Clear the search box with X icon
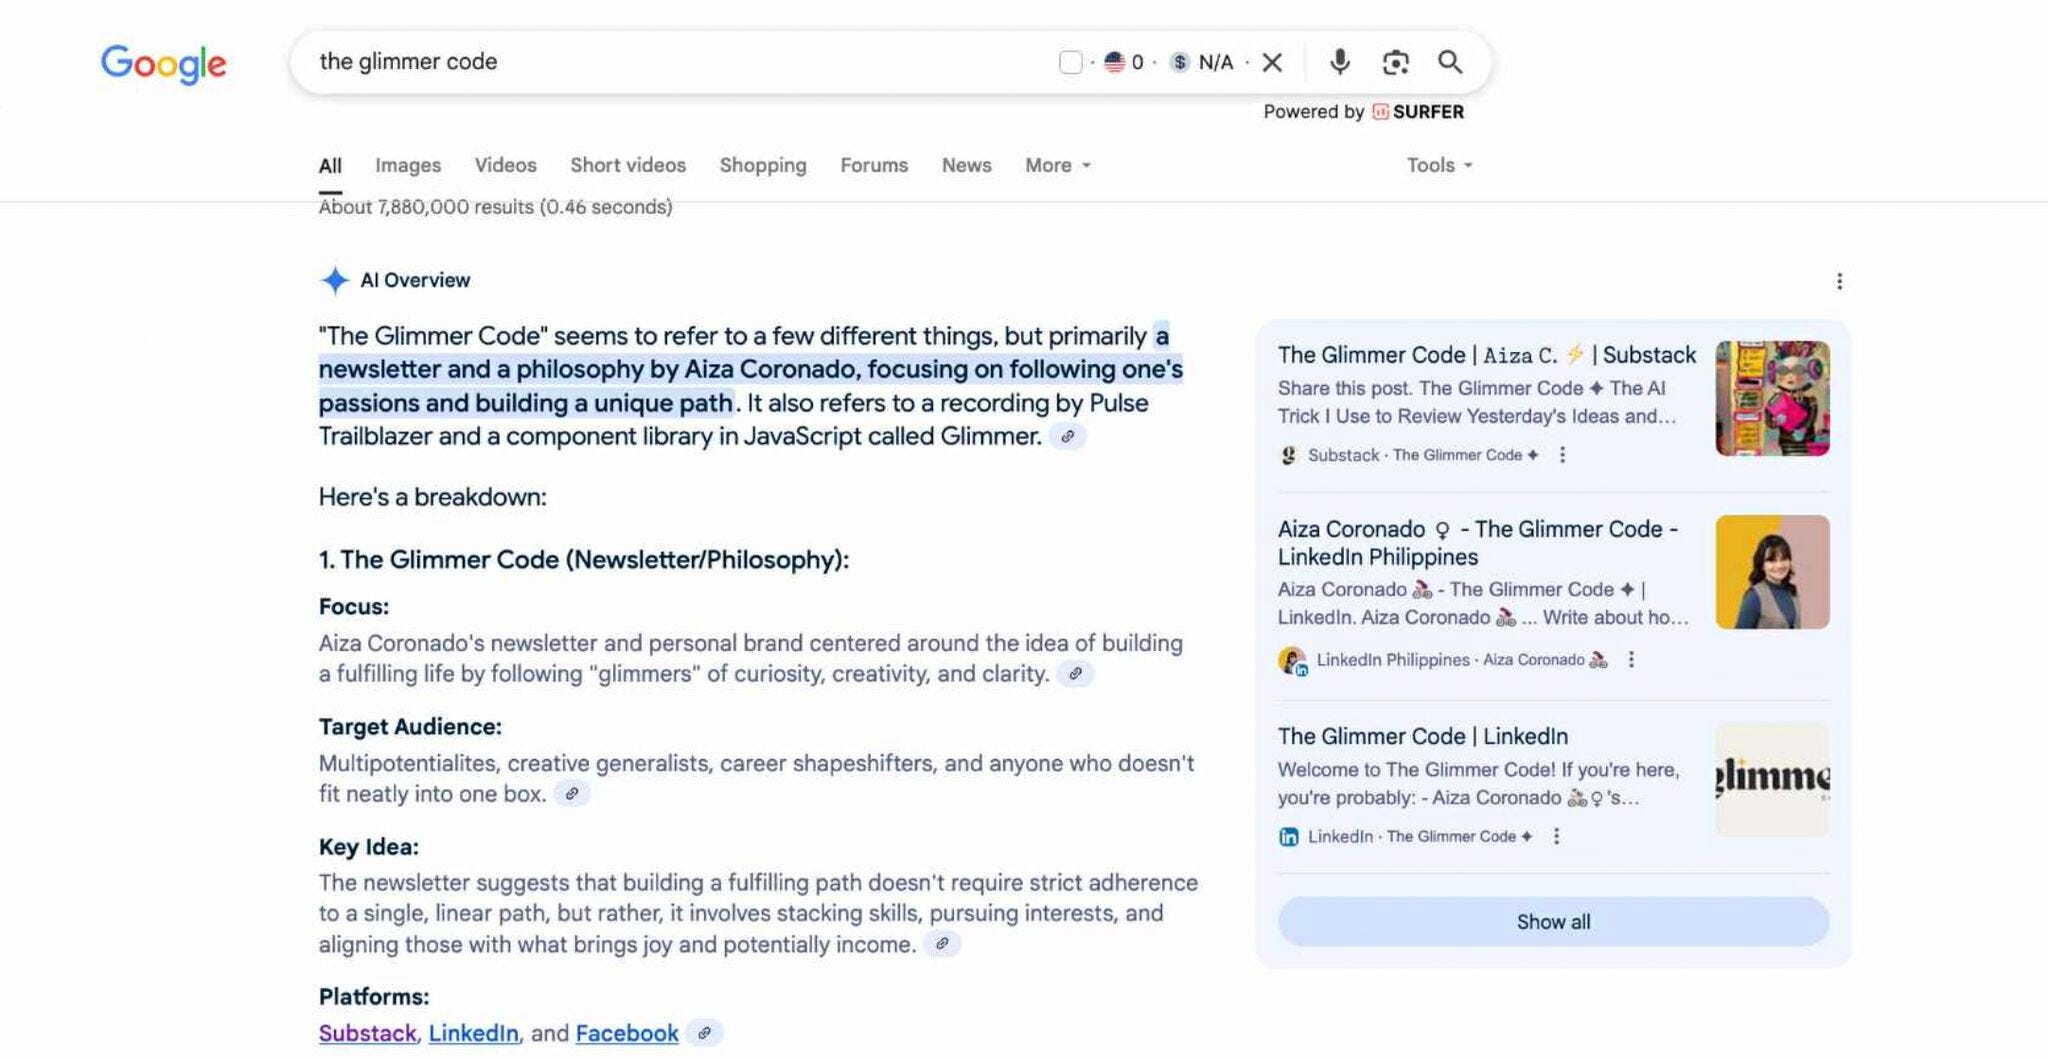The width and height of the screenshot is (2048, 1058). pos(1272,62)
